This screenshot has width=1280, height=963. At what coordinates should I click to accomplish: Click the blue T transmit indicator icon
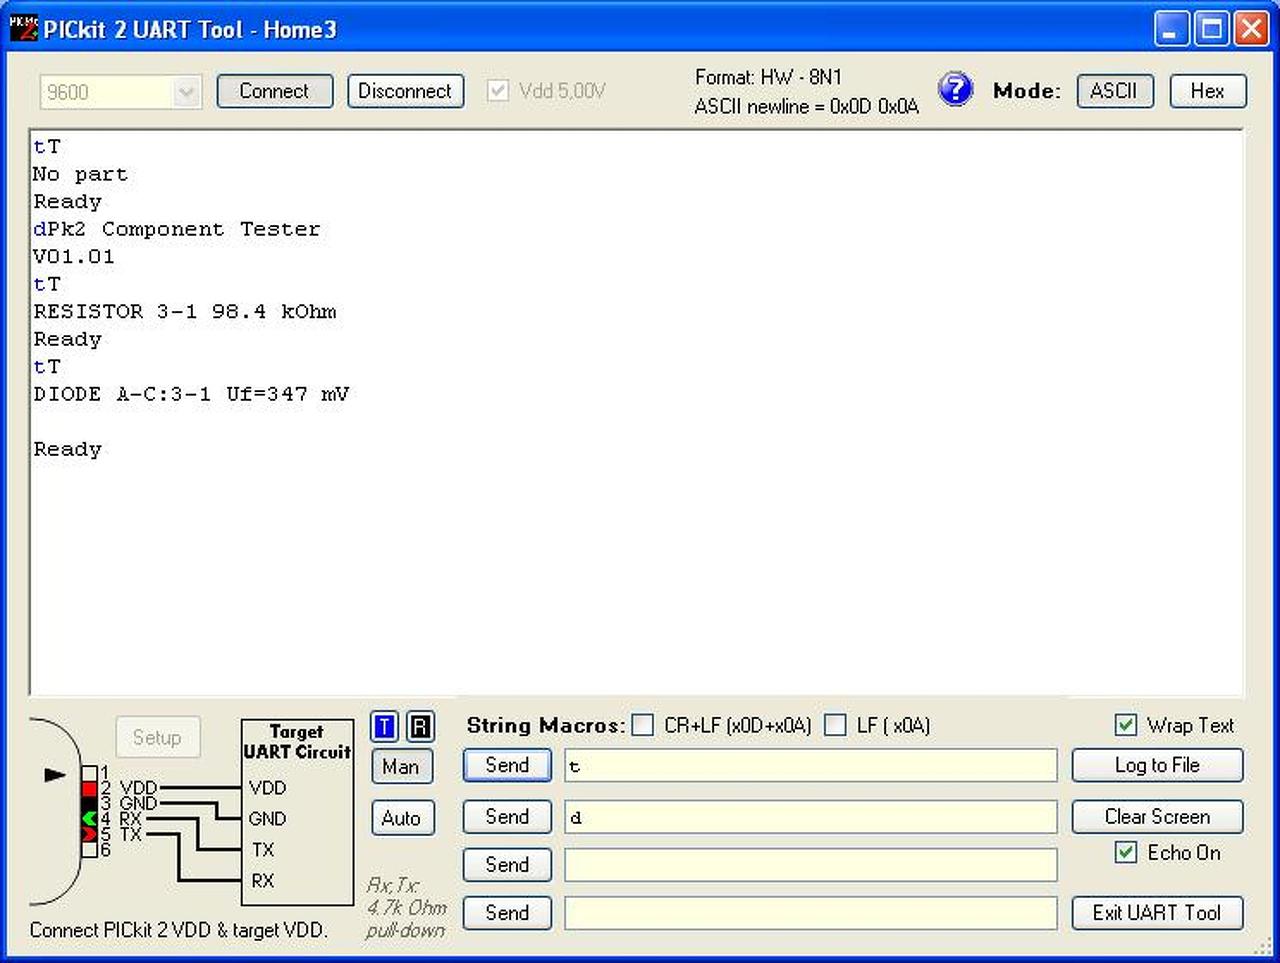[385, 727]
